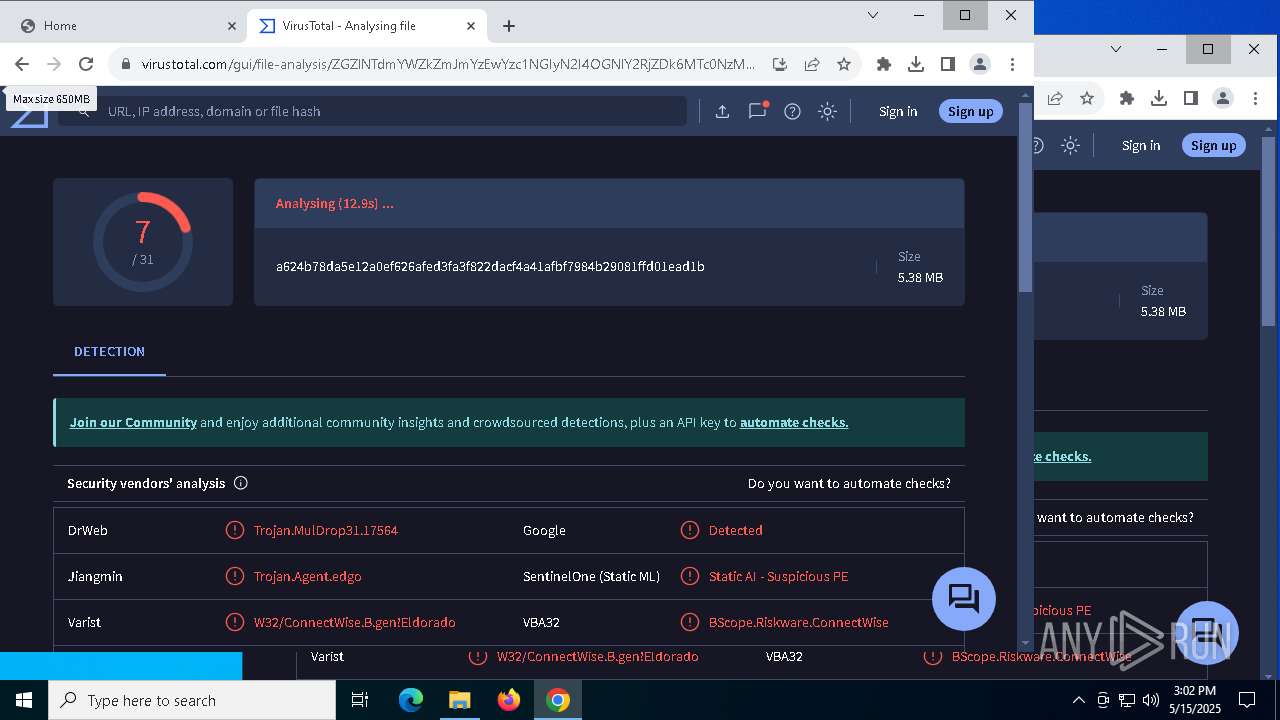Go back to previous page
Viewport: 1280px width, 720px height.
click(x=22, y=64)
